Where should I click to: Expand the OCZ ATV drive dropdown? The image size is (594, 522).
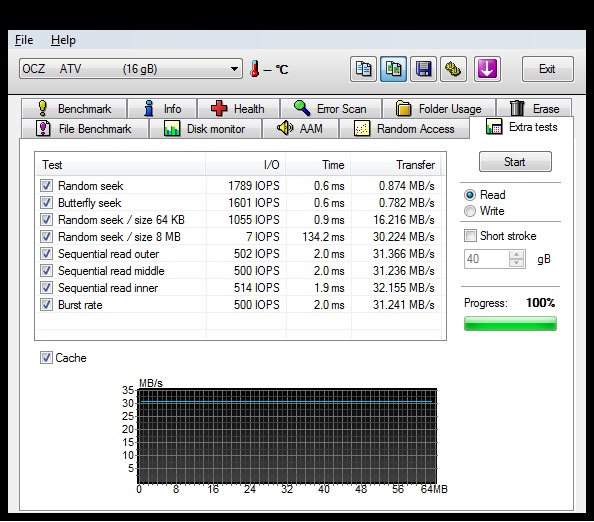[131, 69]
